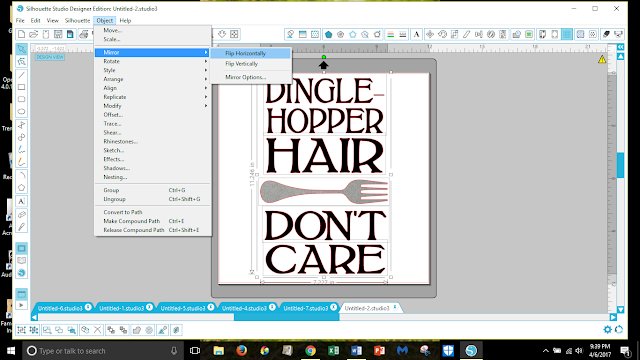Viewport: 640px width, 360px height.
Task: Expand the Rotate submenu
Action: [x=152, y=61]
